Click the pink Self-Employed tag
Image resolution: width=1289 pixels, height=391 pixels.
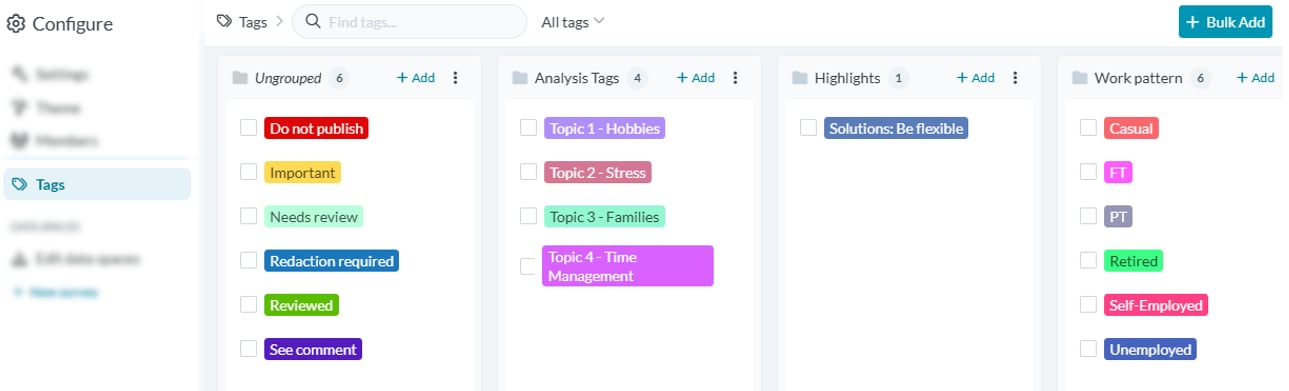(1156, 304)
